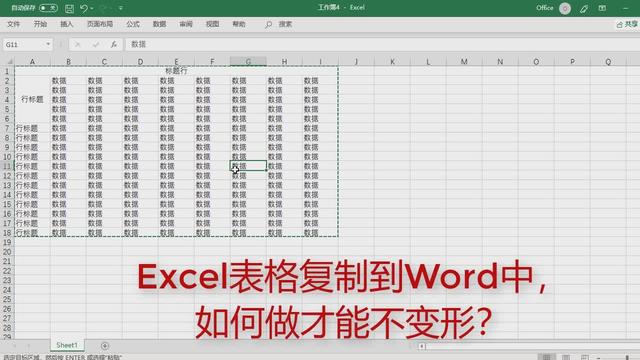Image resolution: width=640 pixels, height=360 pixels.
Task: Select row 11 header
Action: (x=7, y=166)
